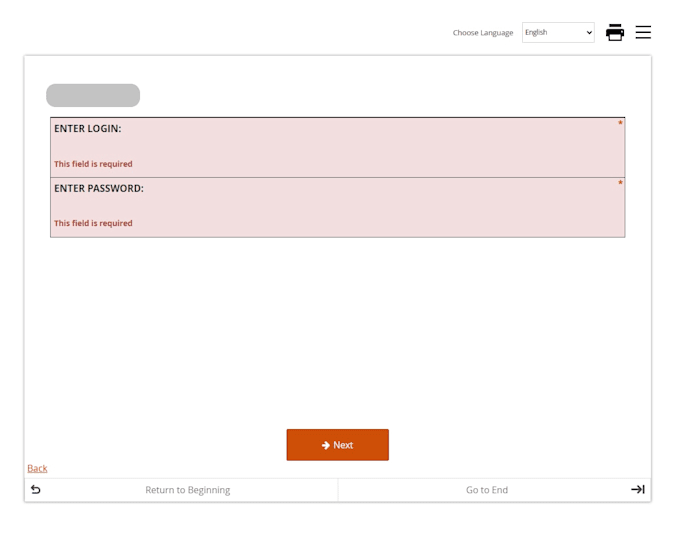Image resolution: width=680 pixels, height=540 pixels.
Task: Click the gray placeholder pill above the form
Action: click(93, 95)
